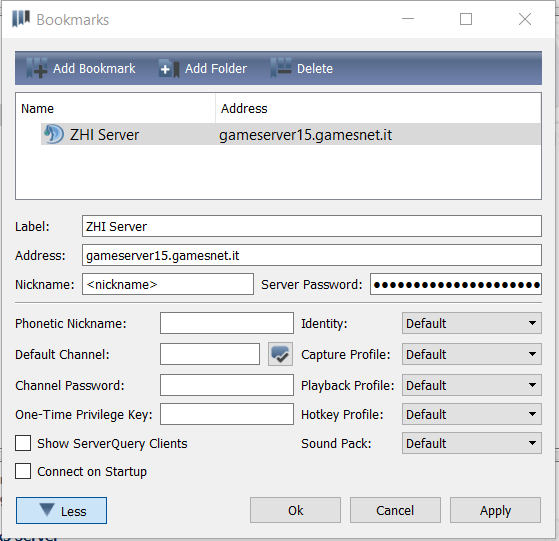Open the Playback Profile dropdown
The image size is (559, 541).
[472, 385]
